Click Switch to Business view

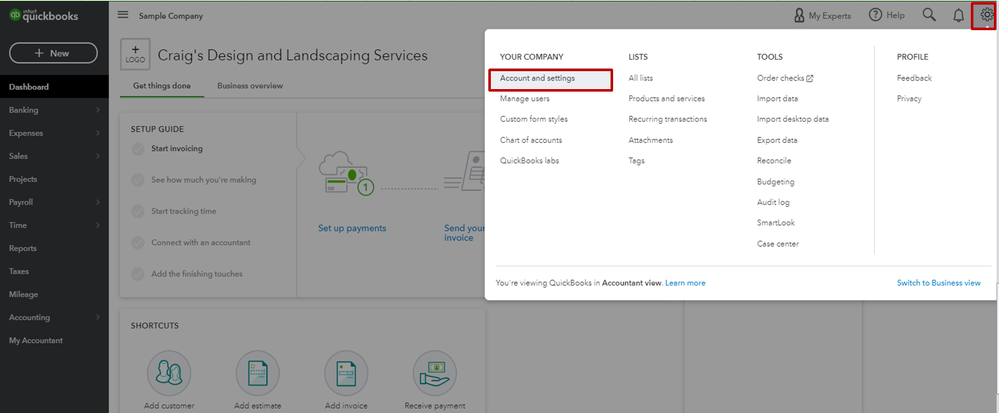click(938, 283)
